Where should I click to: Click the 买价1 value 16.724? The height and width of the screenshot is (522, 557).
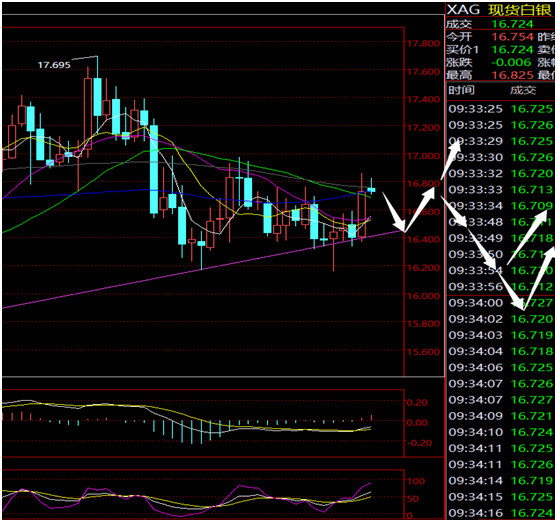point(513,49)
